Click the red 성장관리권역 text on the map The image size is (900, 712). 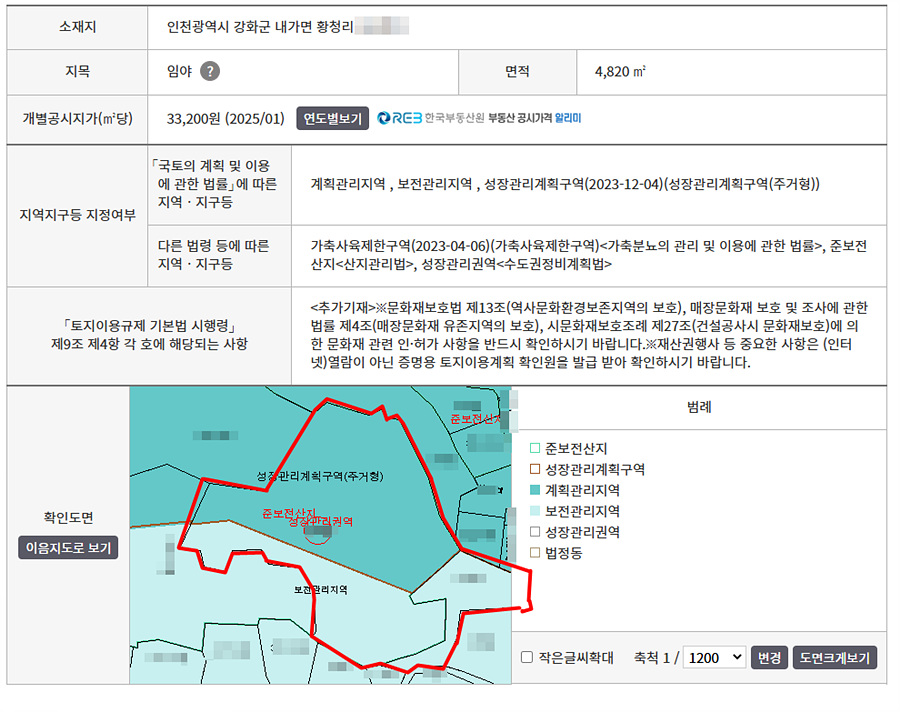(x=322, y=521)
